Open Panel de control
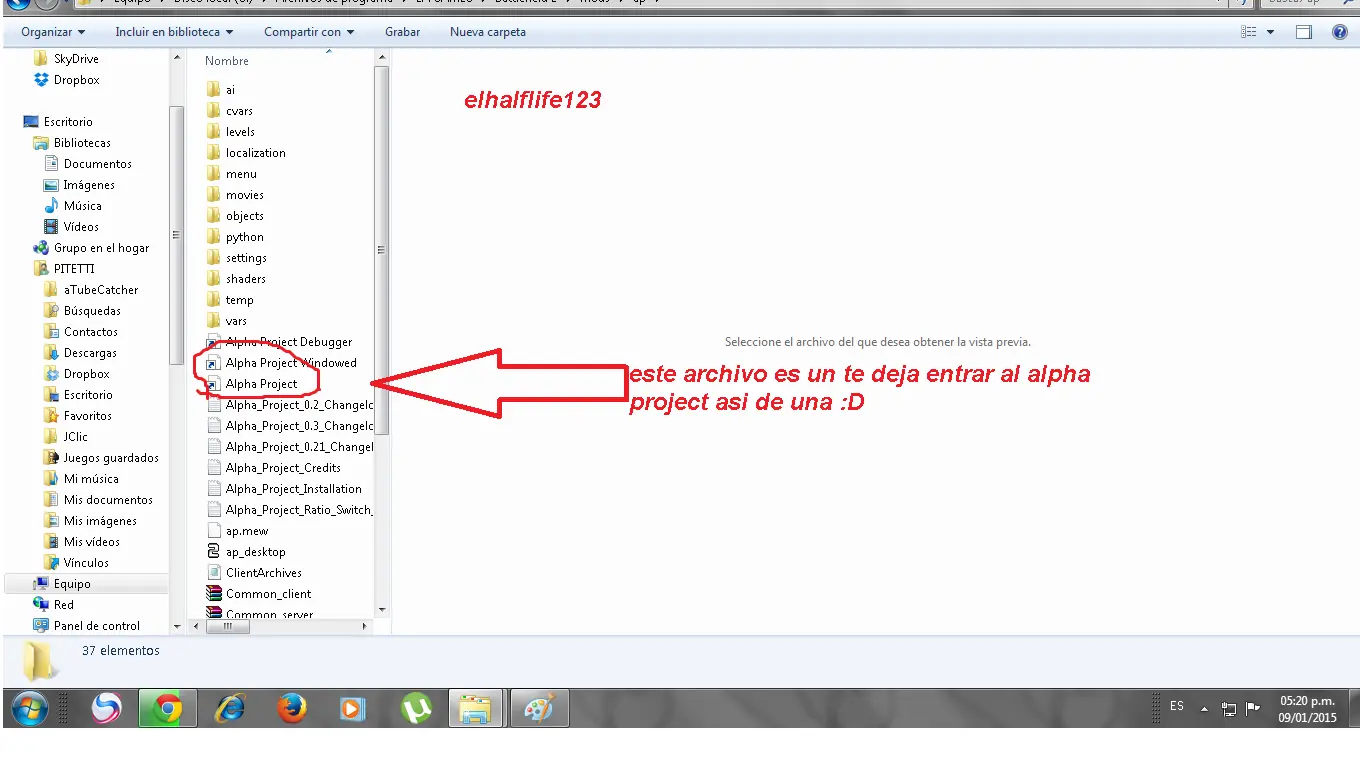The image size is (1360, 768). coord(96,626)
